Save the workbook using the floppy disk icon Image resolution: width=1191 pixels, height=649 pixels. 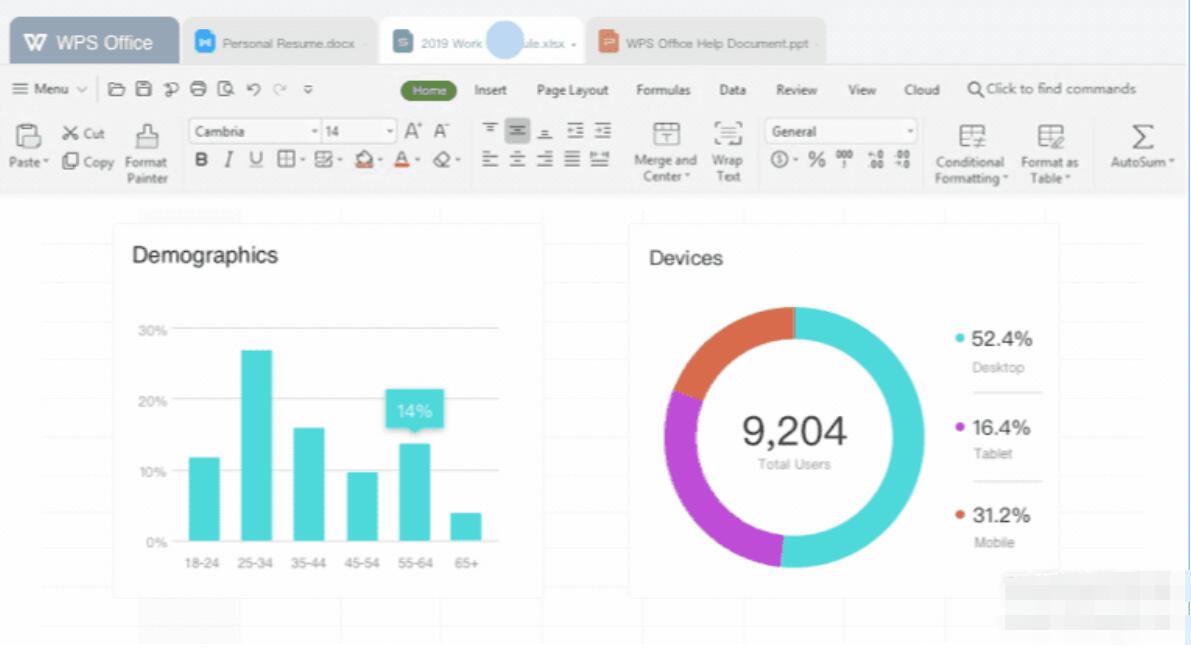pos(144,90)
